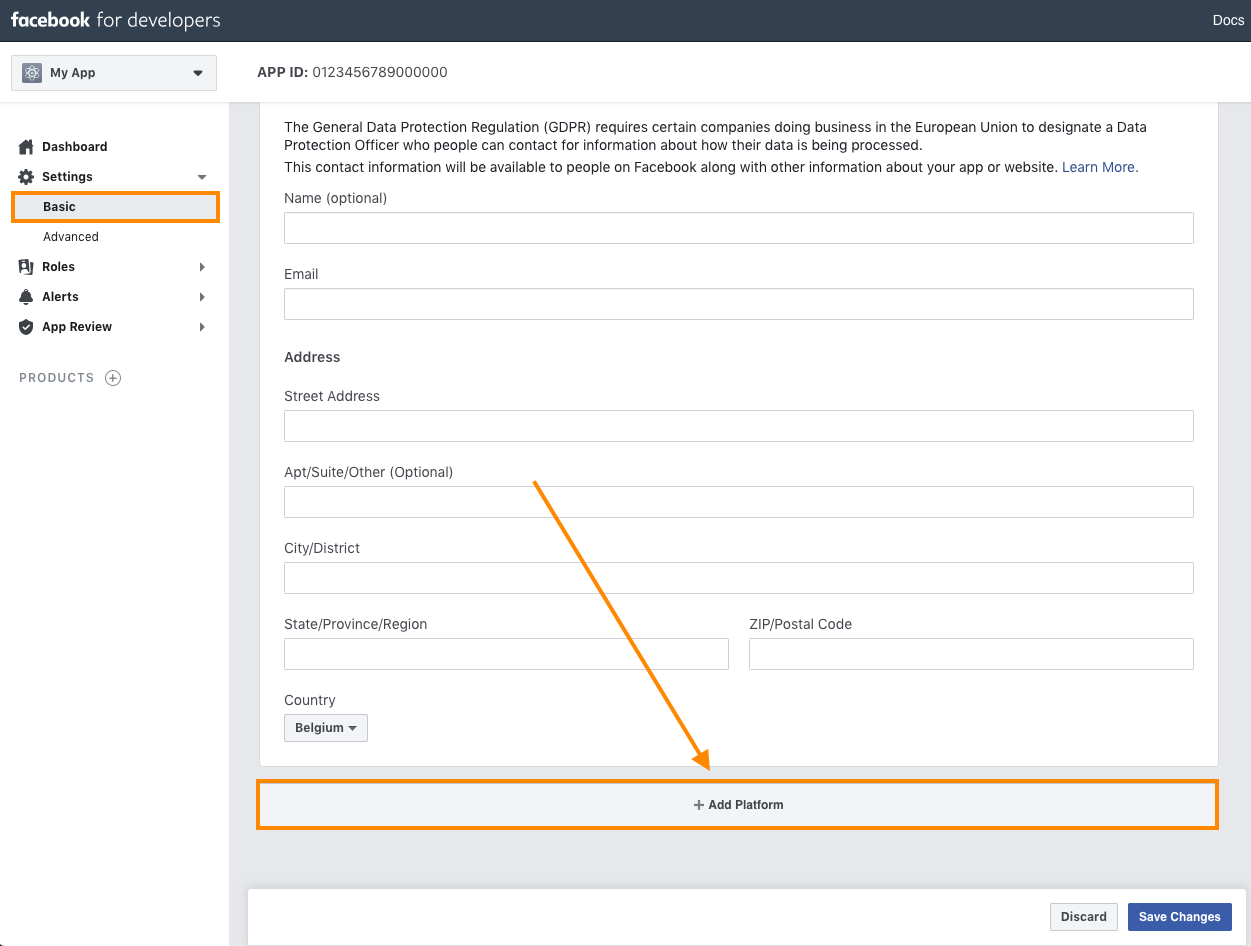Focus the Email input field
Viewport: 1251px width, 946px height.
739,304
